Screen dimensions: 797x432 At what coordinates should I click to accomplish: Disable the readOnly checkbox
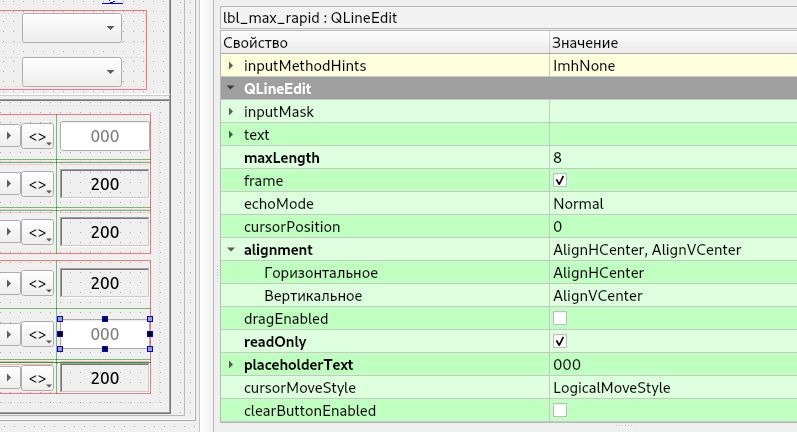pos(560,341)
